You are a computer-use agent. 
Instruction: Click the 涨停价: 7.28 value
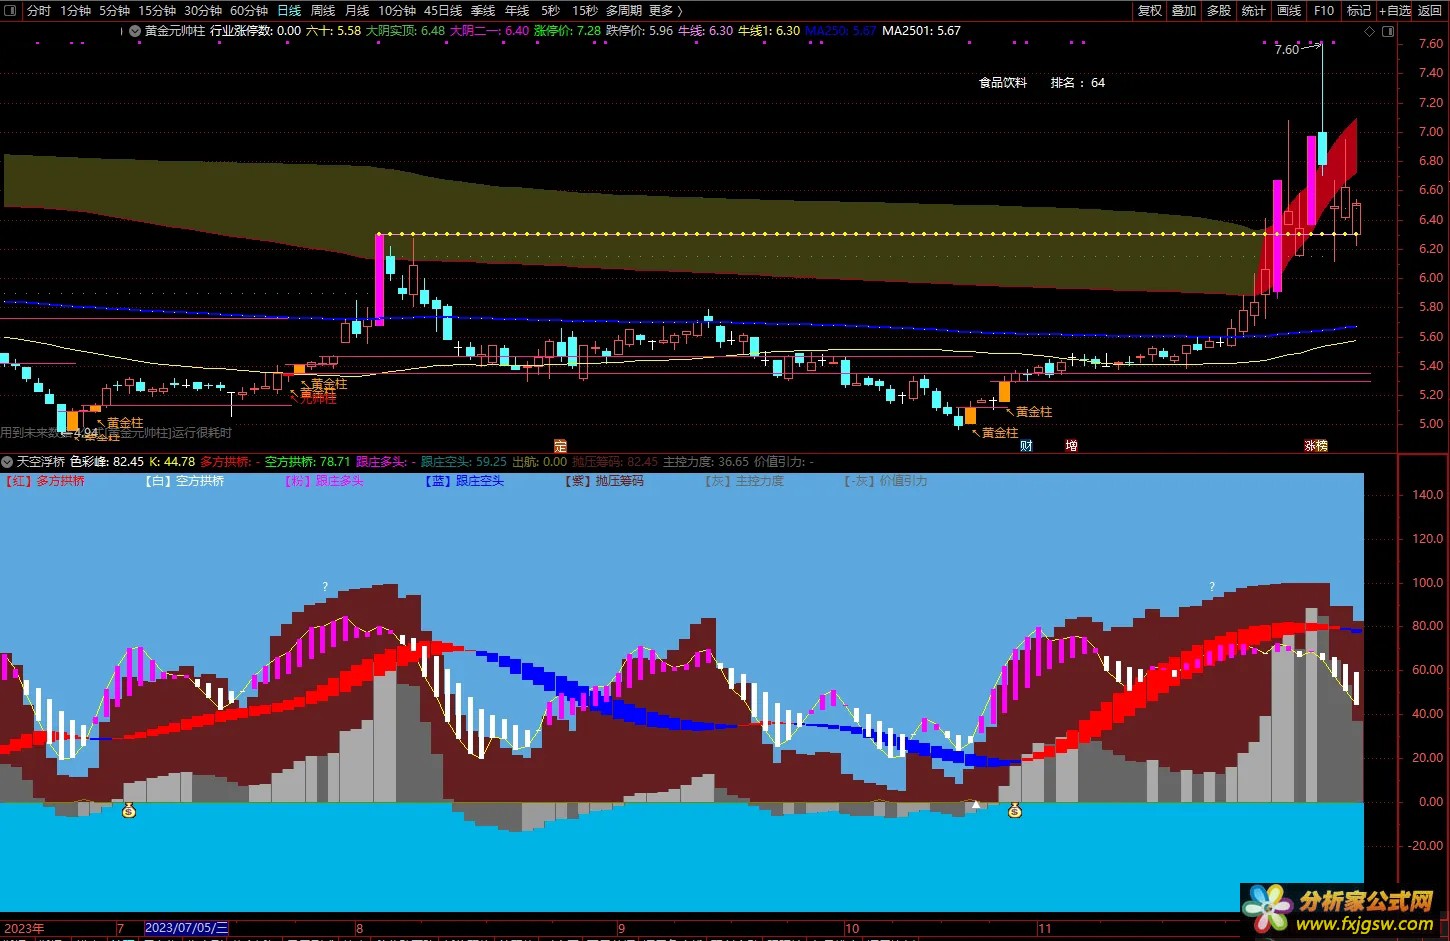[x=567, y=31]
